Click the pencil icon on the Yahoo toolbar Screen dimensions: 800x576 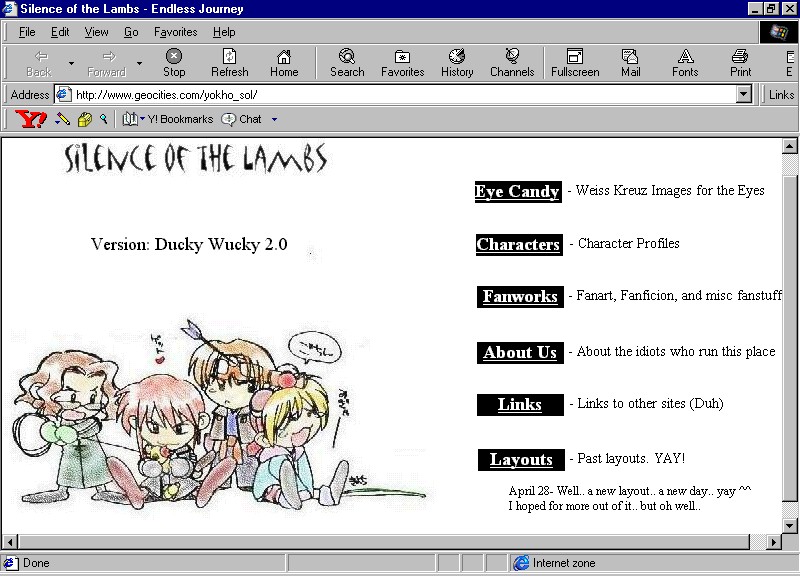pos(63,119)
